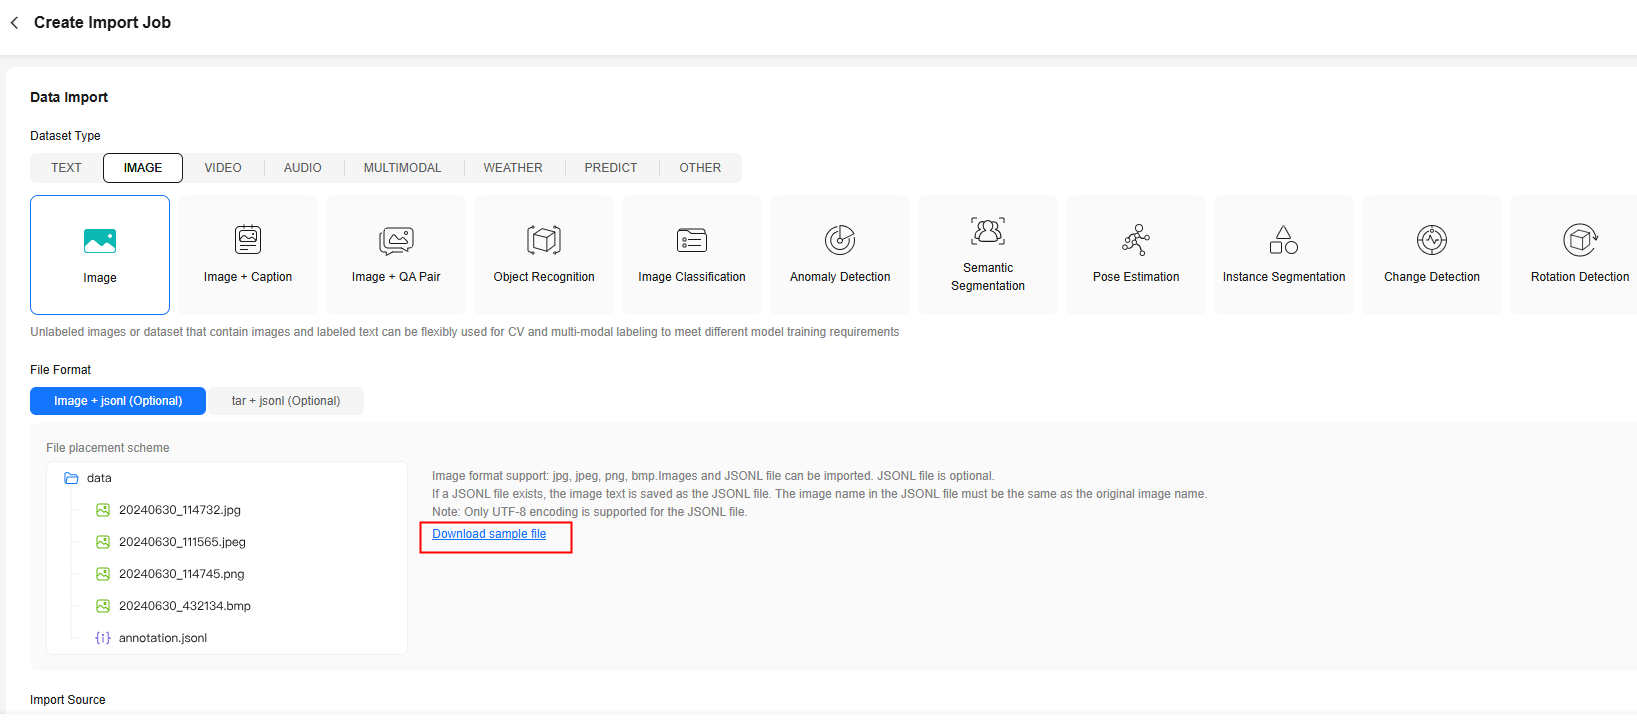Click the Instance Segmentation card label
This screenshot has width=1637, height=724.
coord(1284,277)
